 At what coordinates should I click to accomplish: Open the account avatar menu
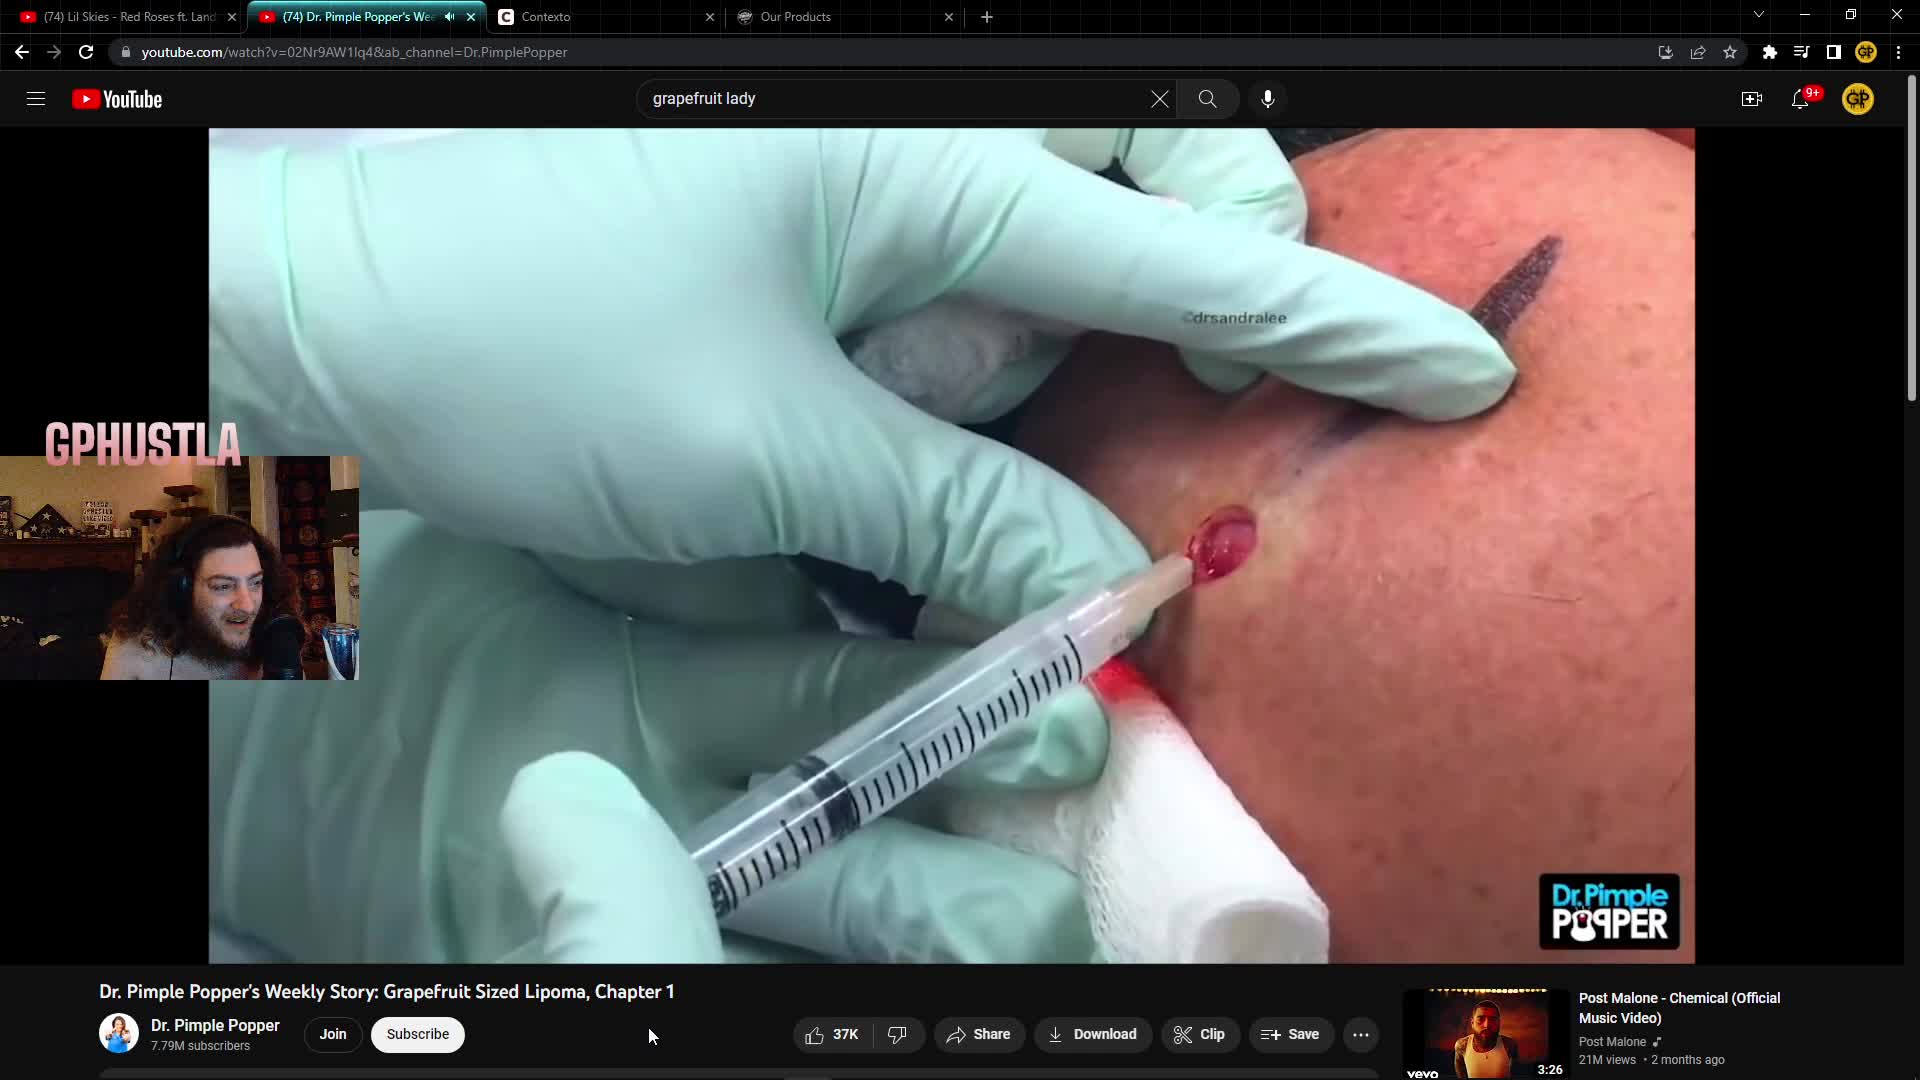tap(1857, 99)
